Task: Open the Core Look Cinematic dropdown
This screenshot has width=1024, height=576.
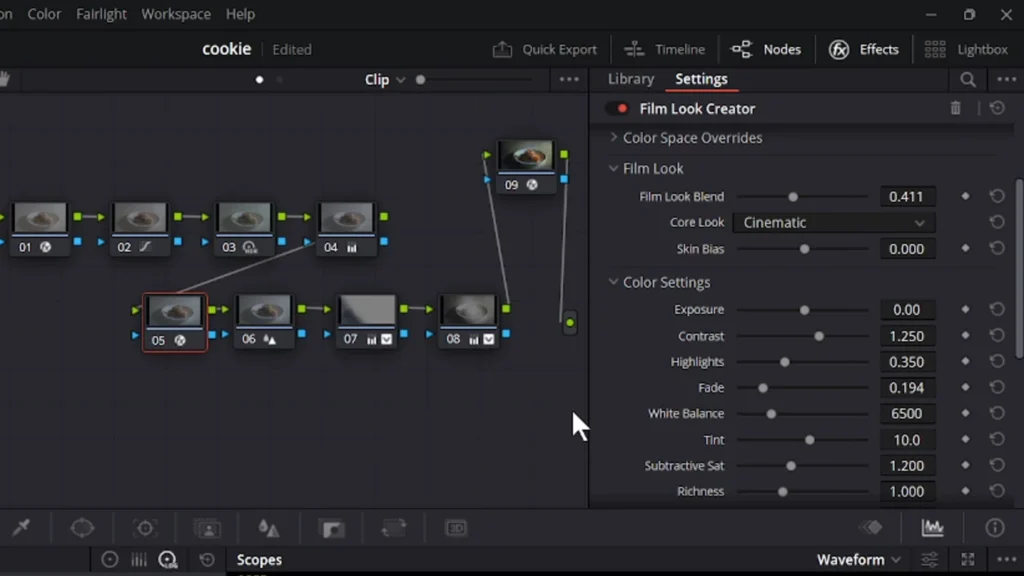Action: coord(833,223)
